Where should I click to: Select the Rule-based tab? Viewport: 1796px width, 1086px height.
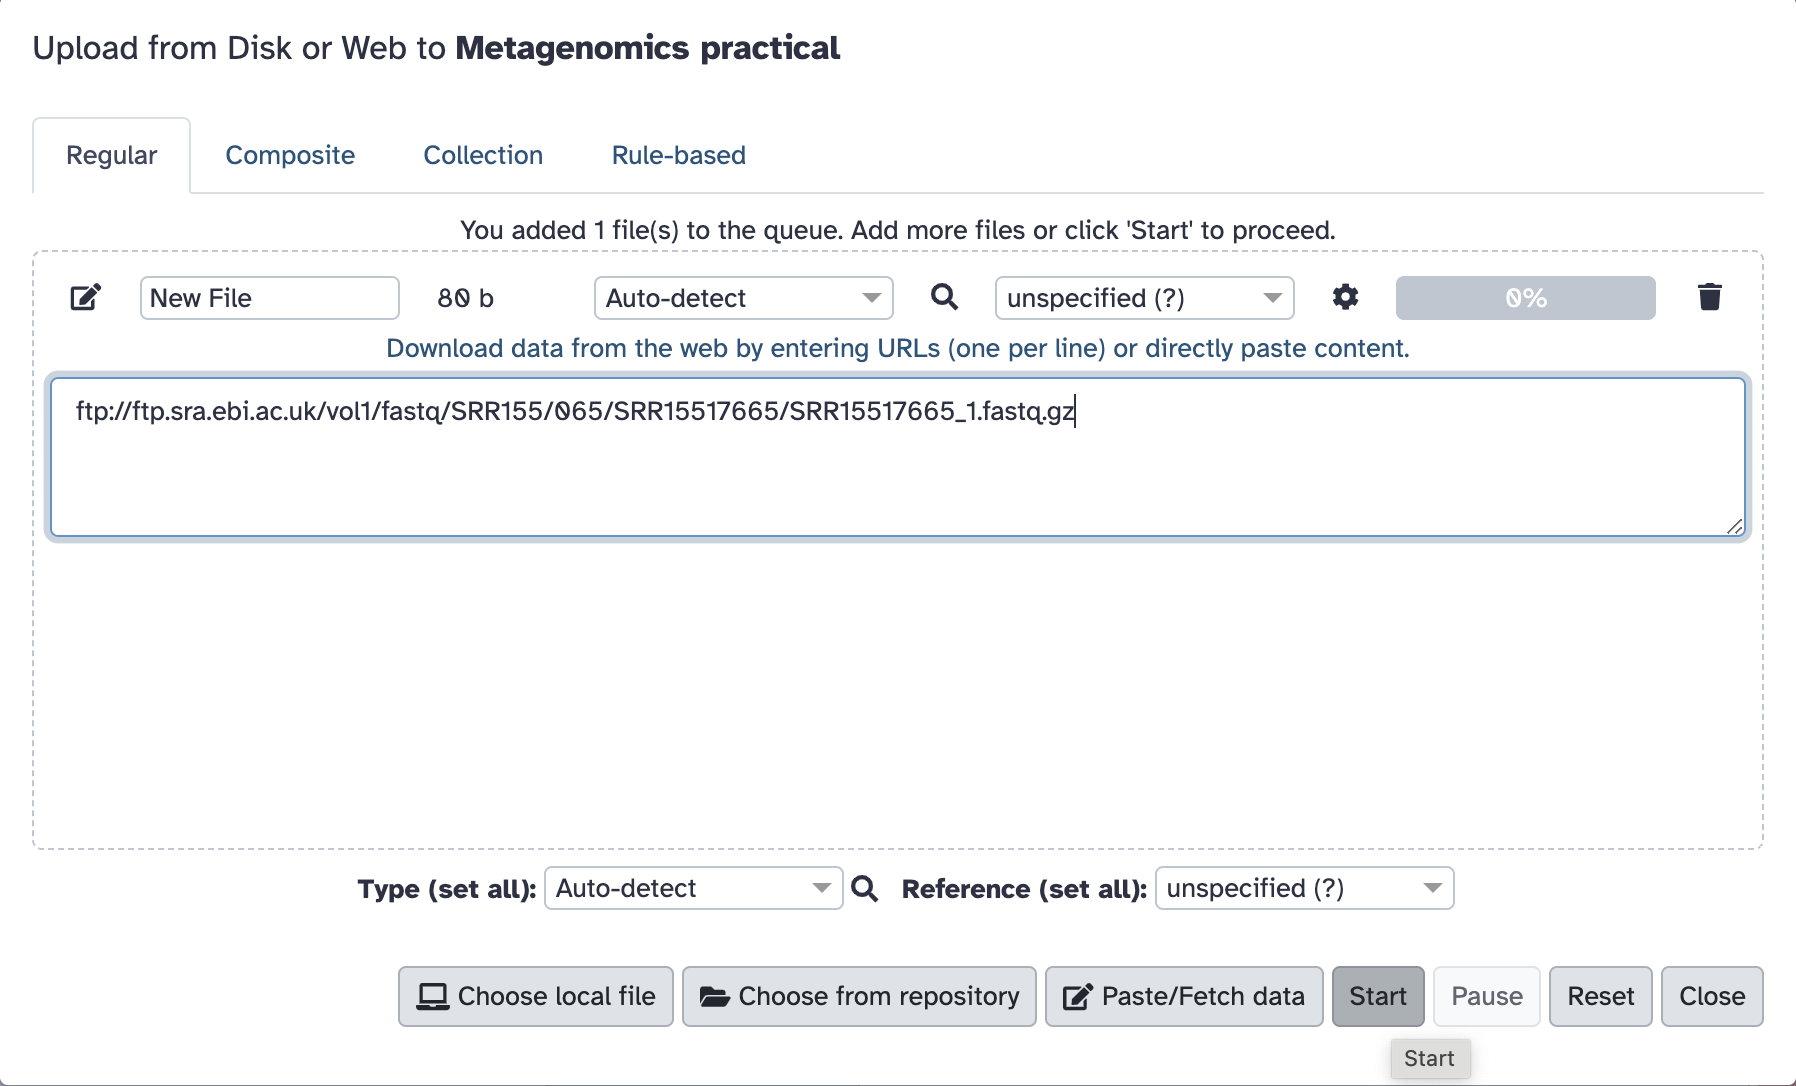(x=678, y=155)
